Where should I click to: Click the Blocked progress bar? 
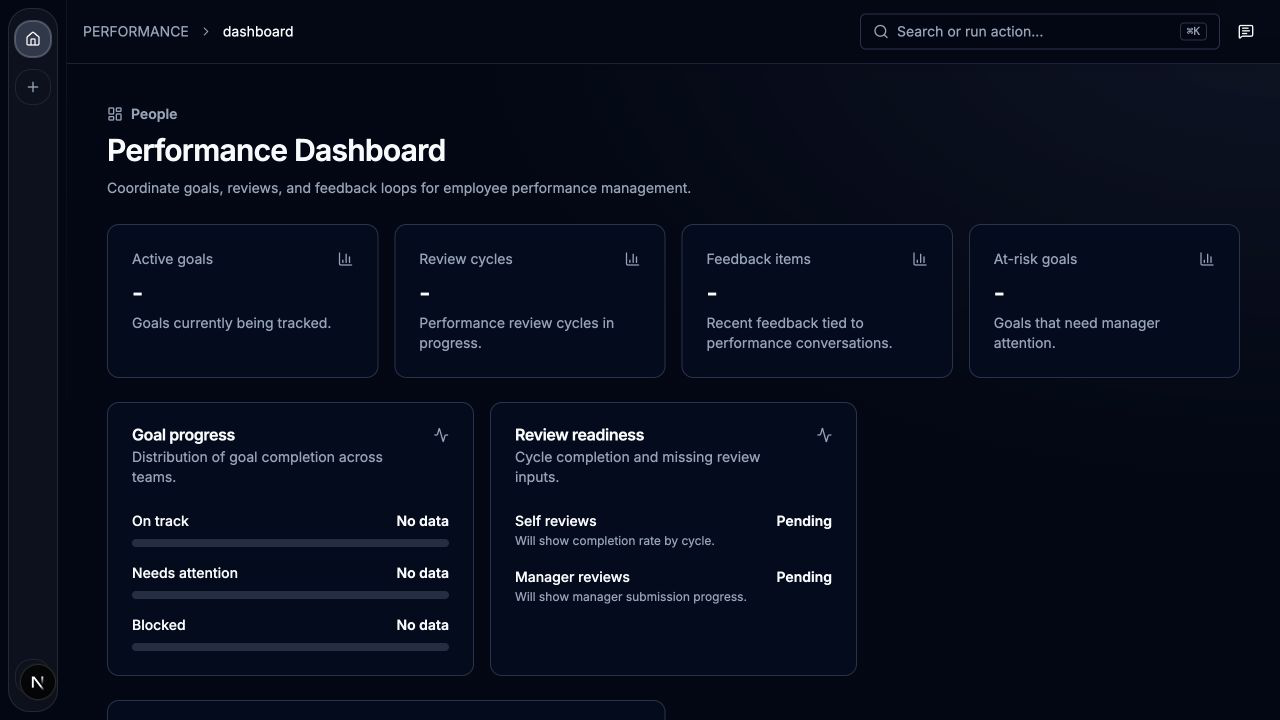pyautogui.click(x=290, y=647)
